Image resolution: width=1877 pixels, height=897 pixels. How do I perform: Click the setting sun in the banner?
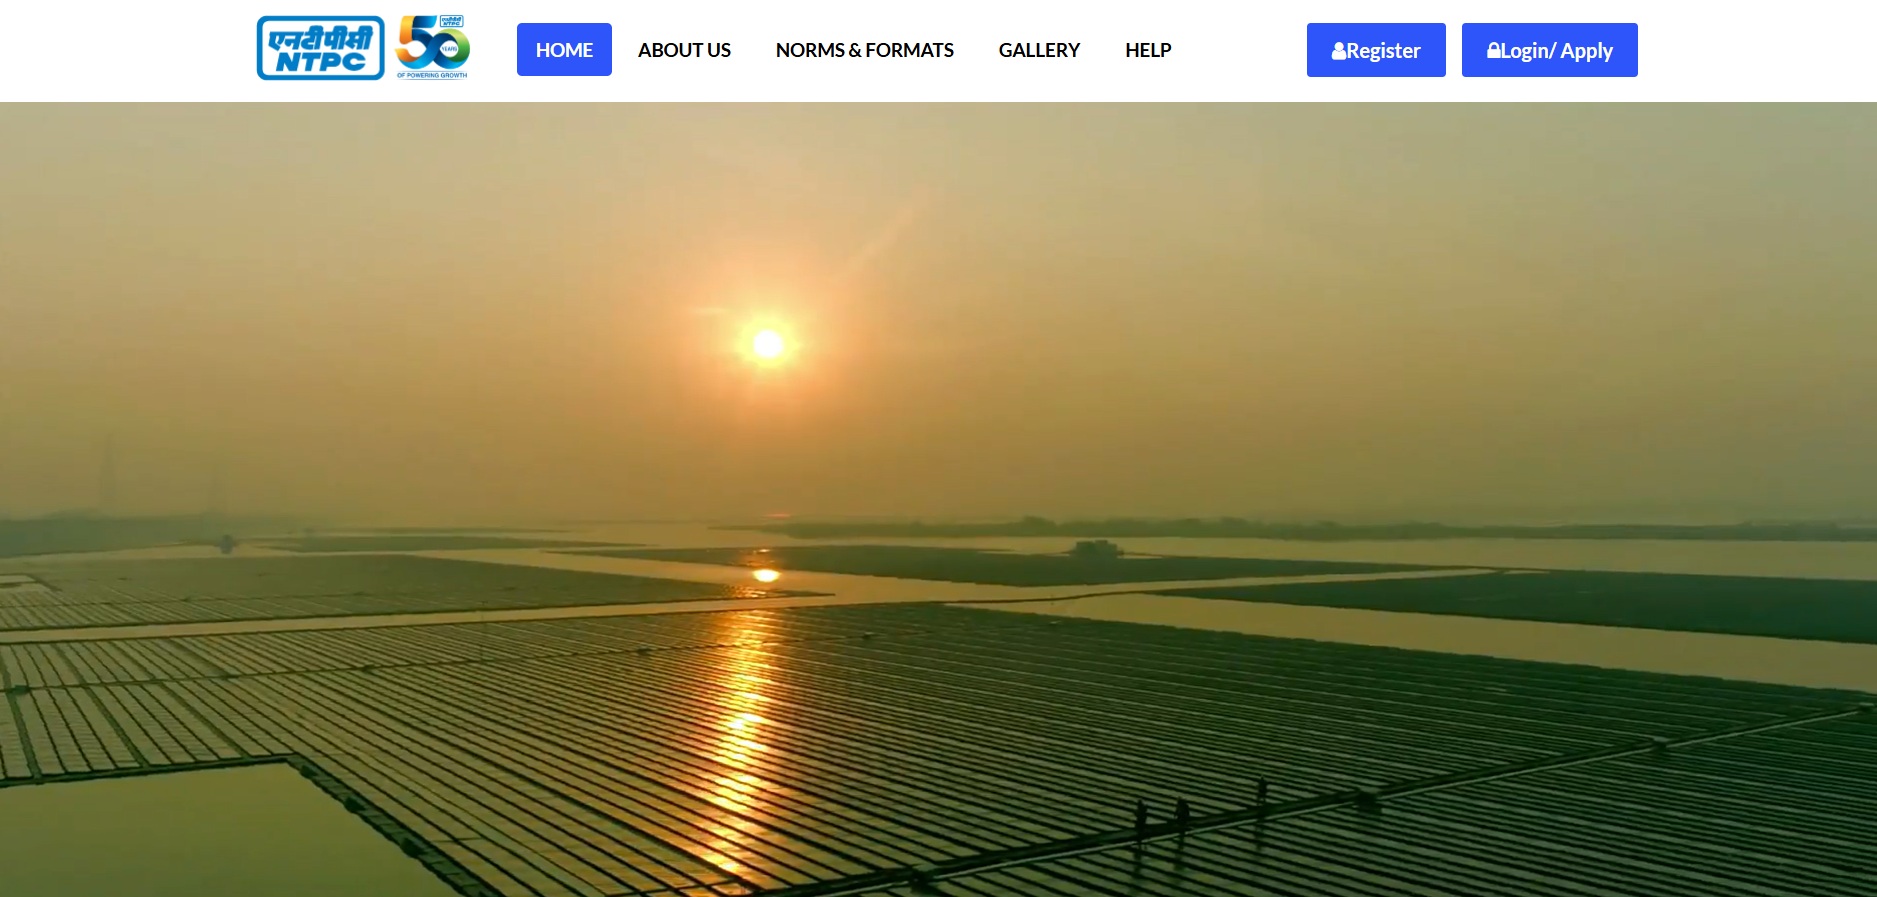coord(767,344)
